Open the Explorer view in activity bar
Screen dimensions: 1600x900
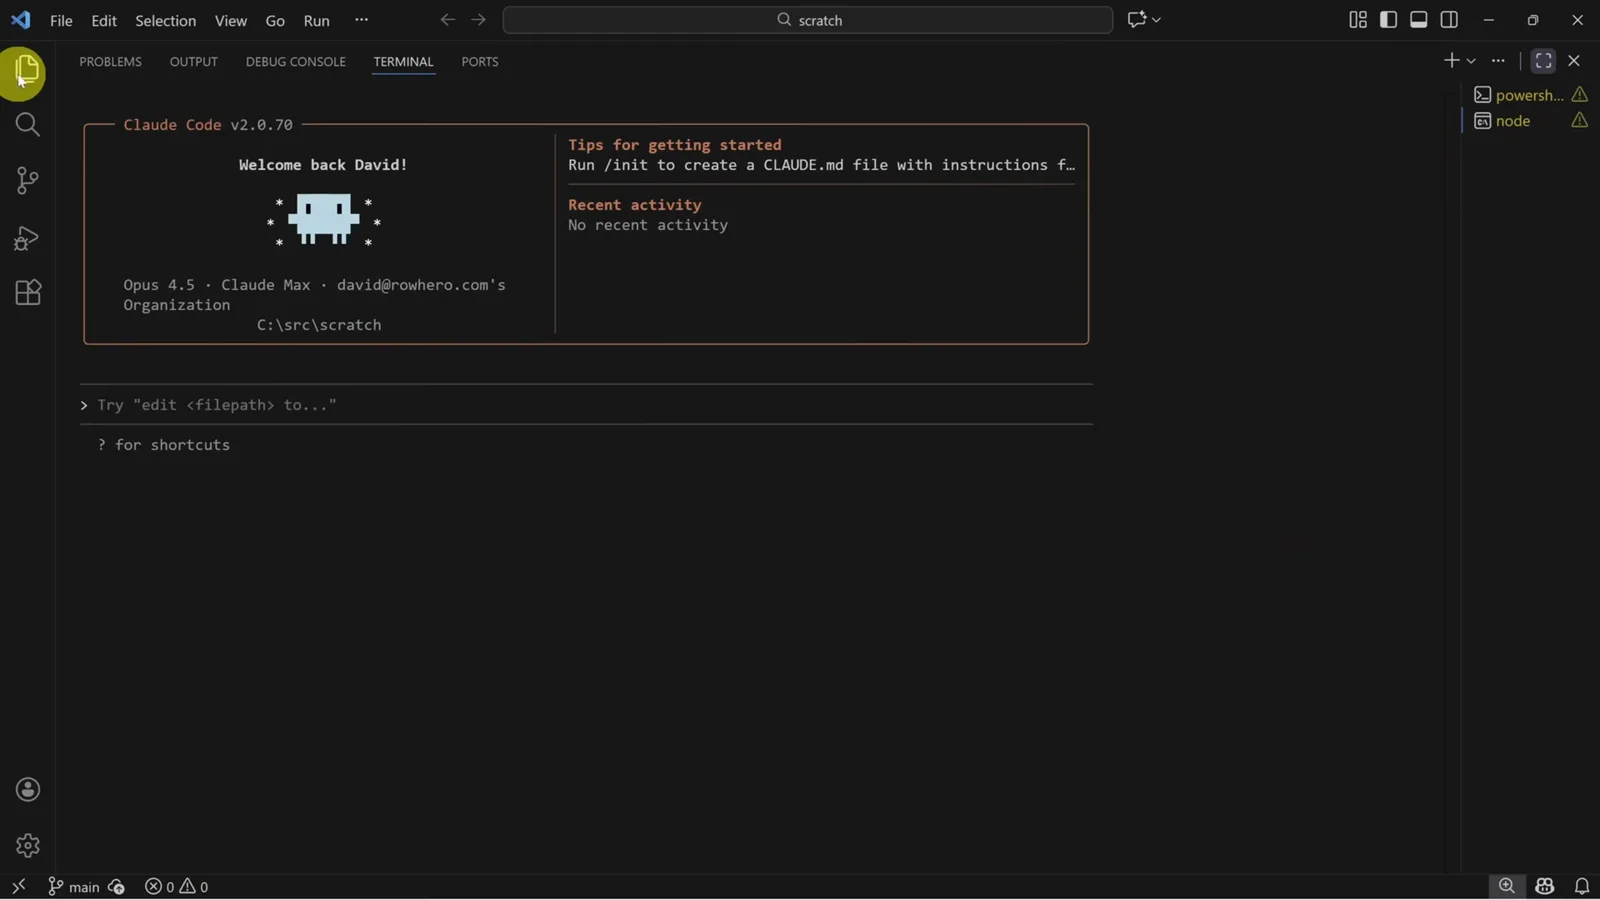(27, 70)
